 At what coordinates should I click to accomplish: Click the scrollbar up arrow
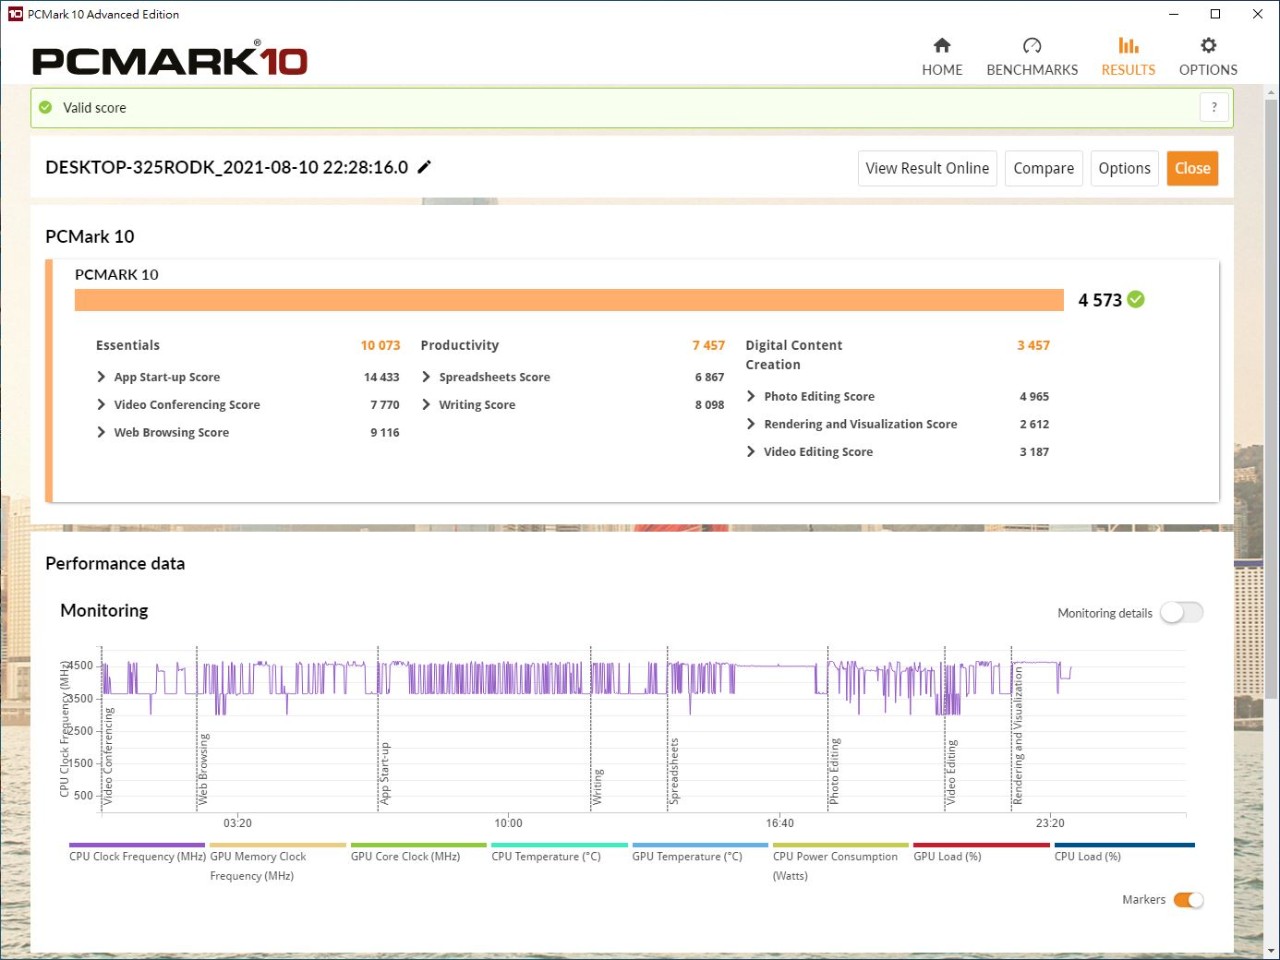(1271, 93)
